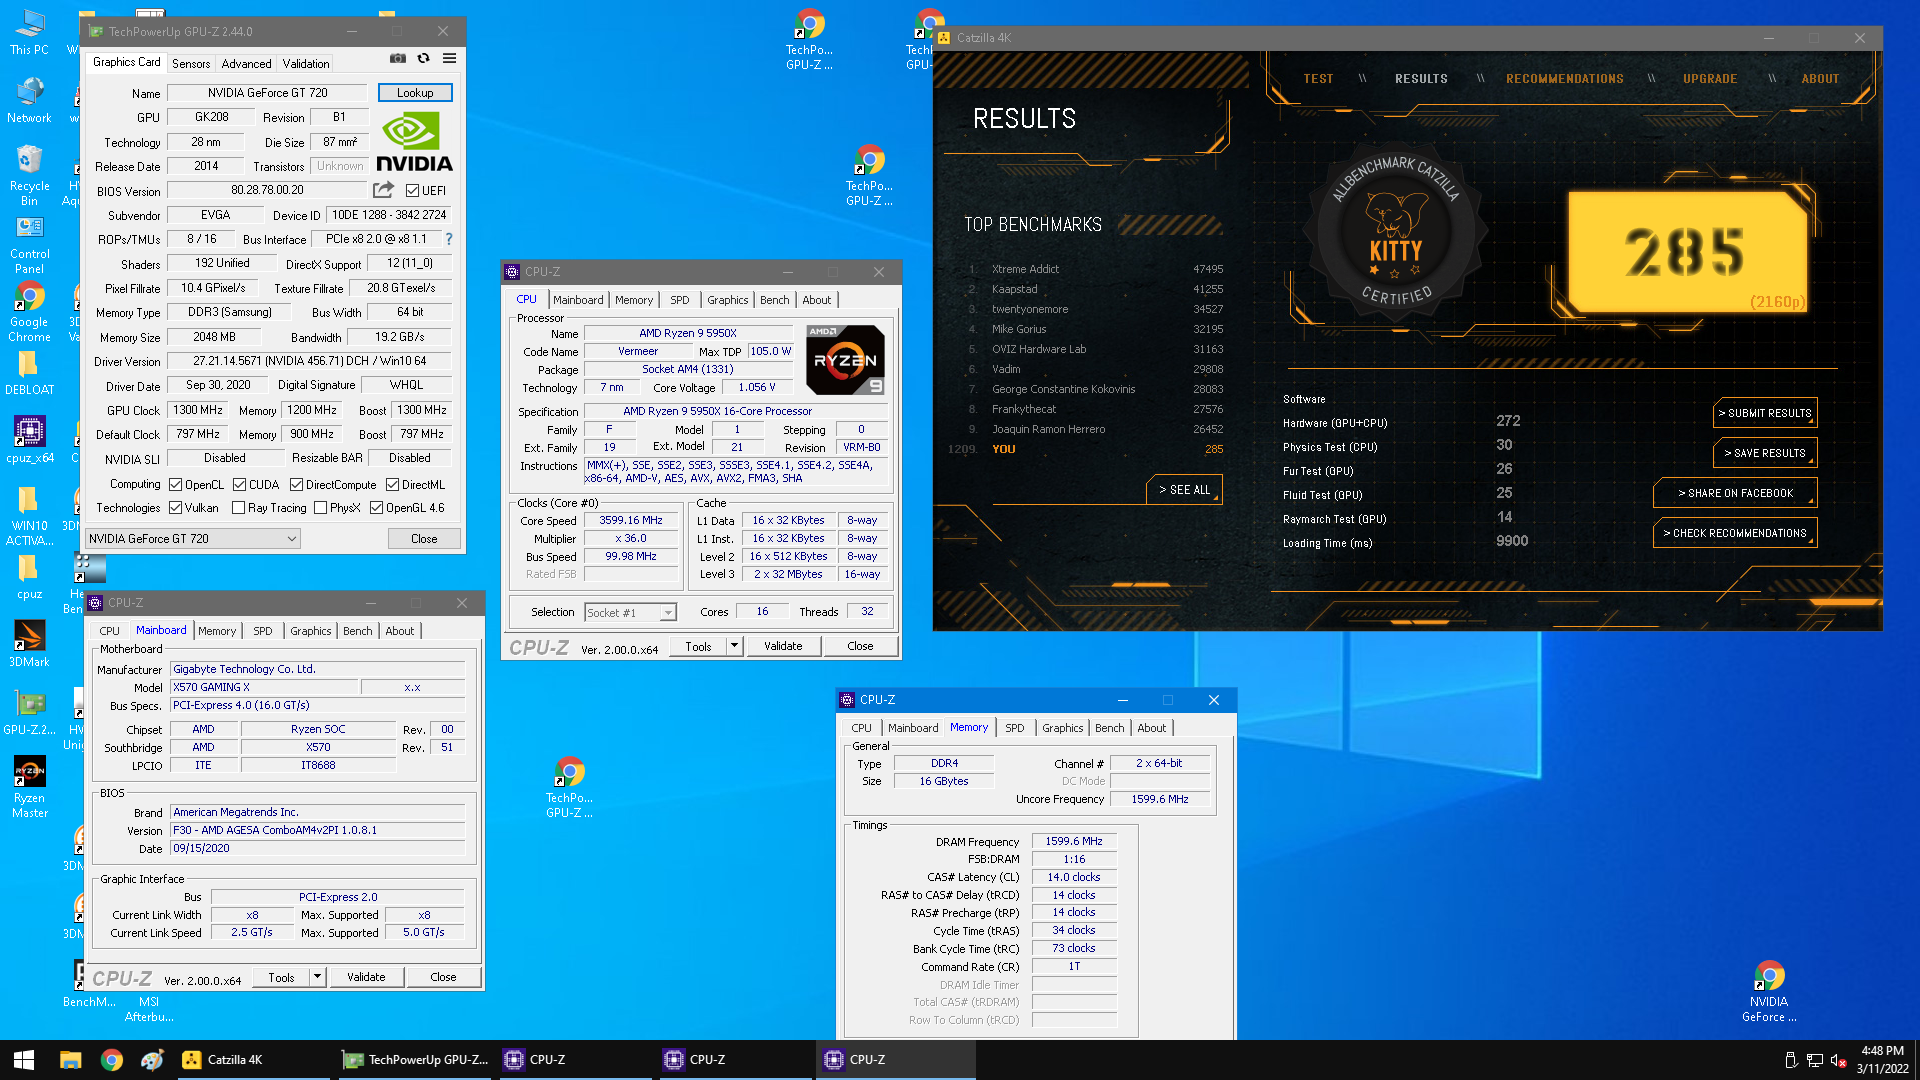The width and height of the screenshot is (1920, 1080).
Task: Toggle the Vulkan checkbox
Action: (x=175, y=508)
